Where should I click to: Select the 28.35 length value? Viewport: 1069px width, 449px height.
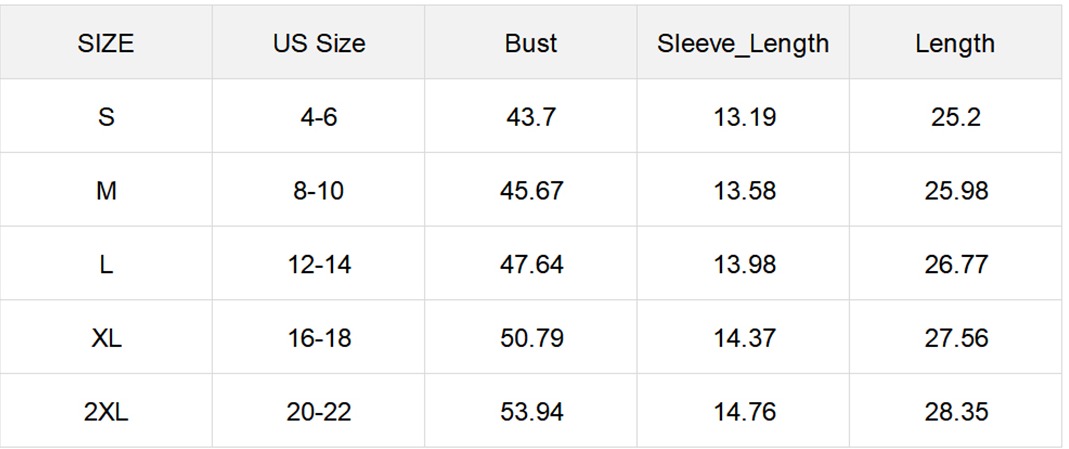click(956, 412)
